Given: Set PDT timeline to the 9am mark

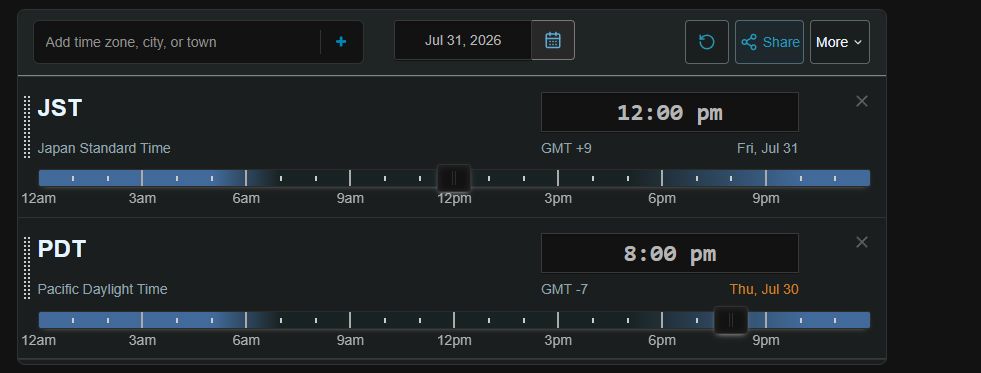Looking at the screenshot, I should (x=350, y=320).
